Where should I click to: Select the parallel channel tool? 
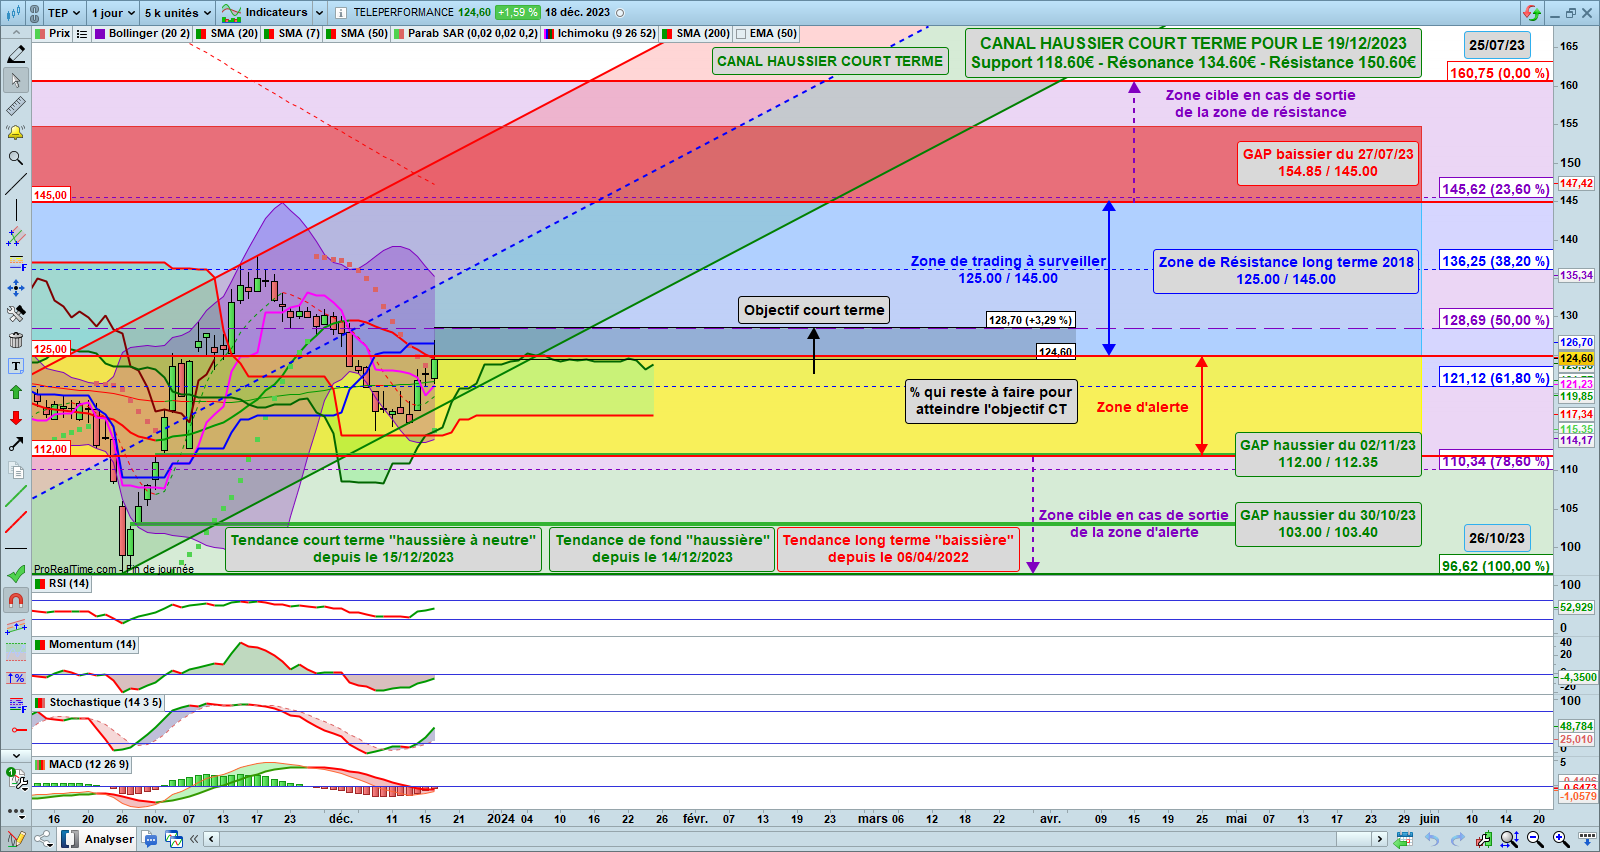[x=16, y=236]
